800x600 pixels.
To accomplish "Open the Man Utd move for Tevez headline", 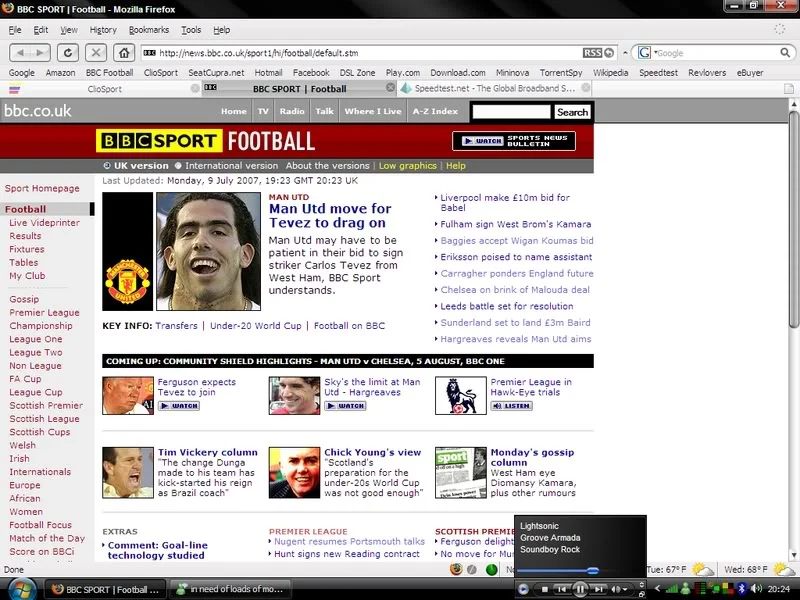I will (330, 215).
